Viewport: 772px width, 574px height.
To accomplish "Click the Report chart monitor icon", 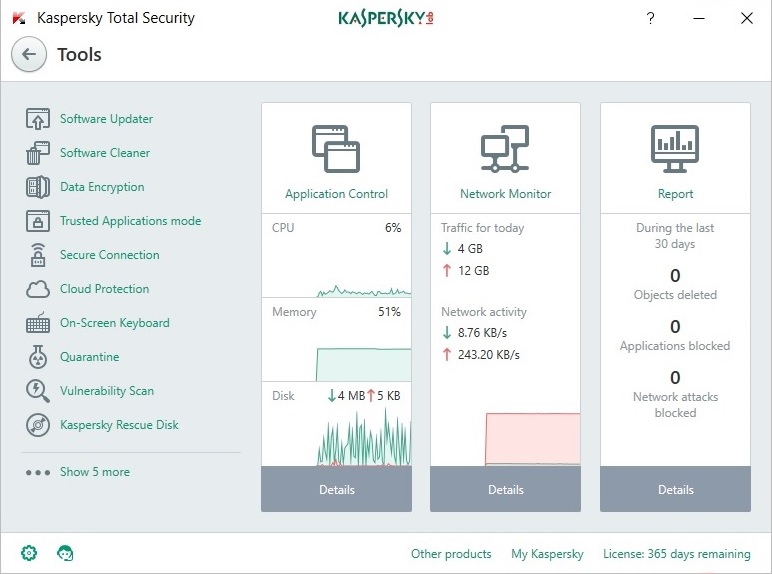I will [675, 149].
